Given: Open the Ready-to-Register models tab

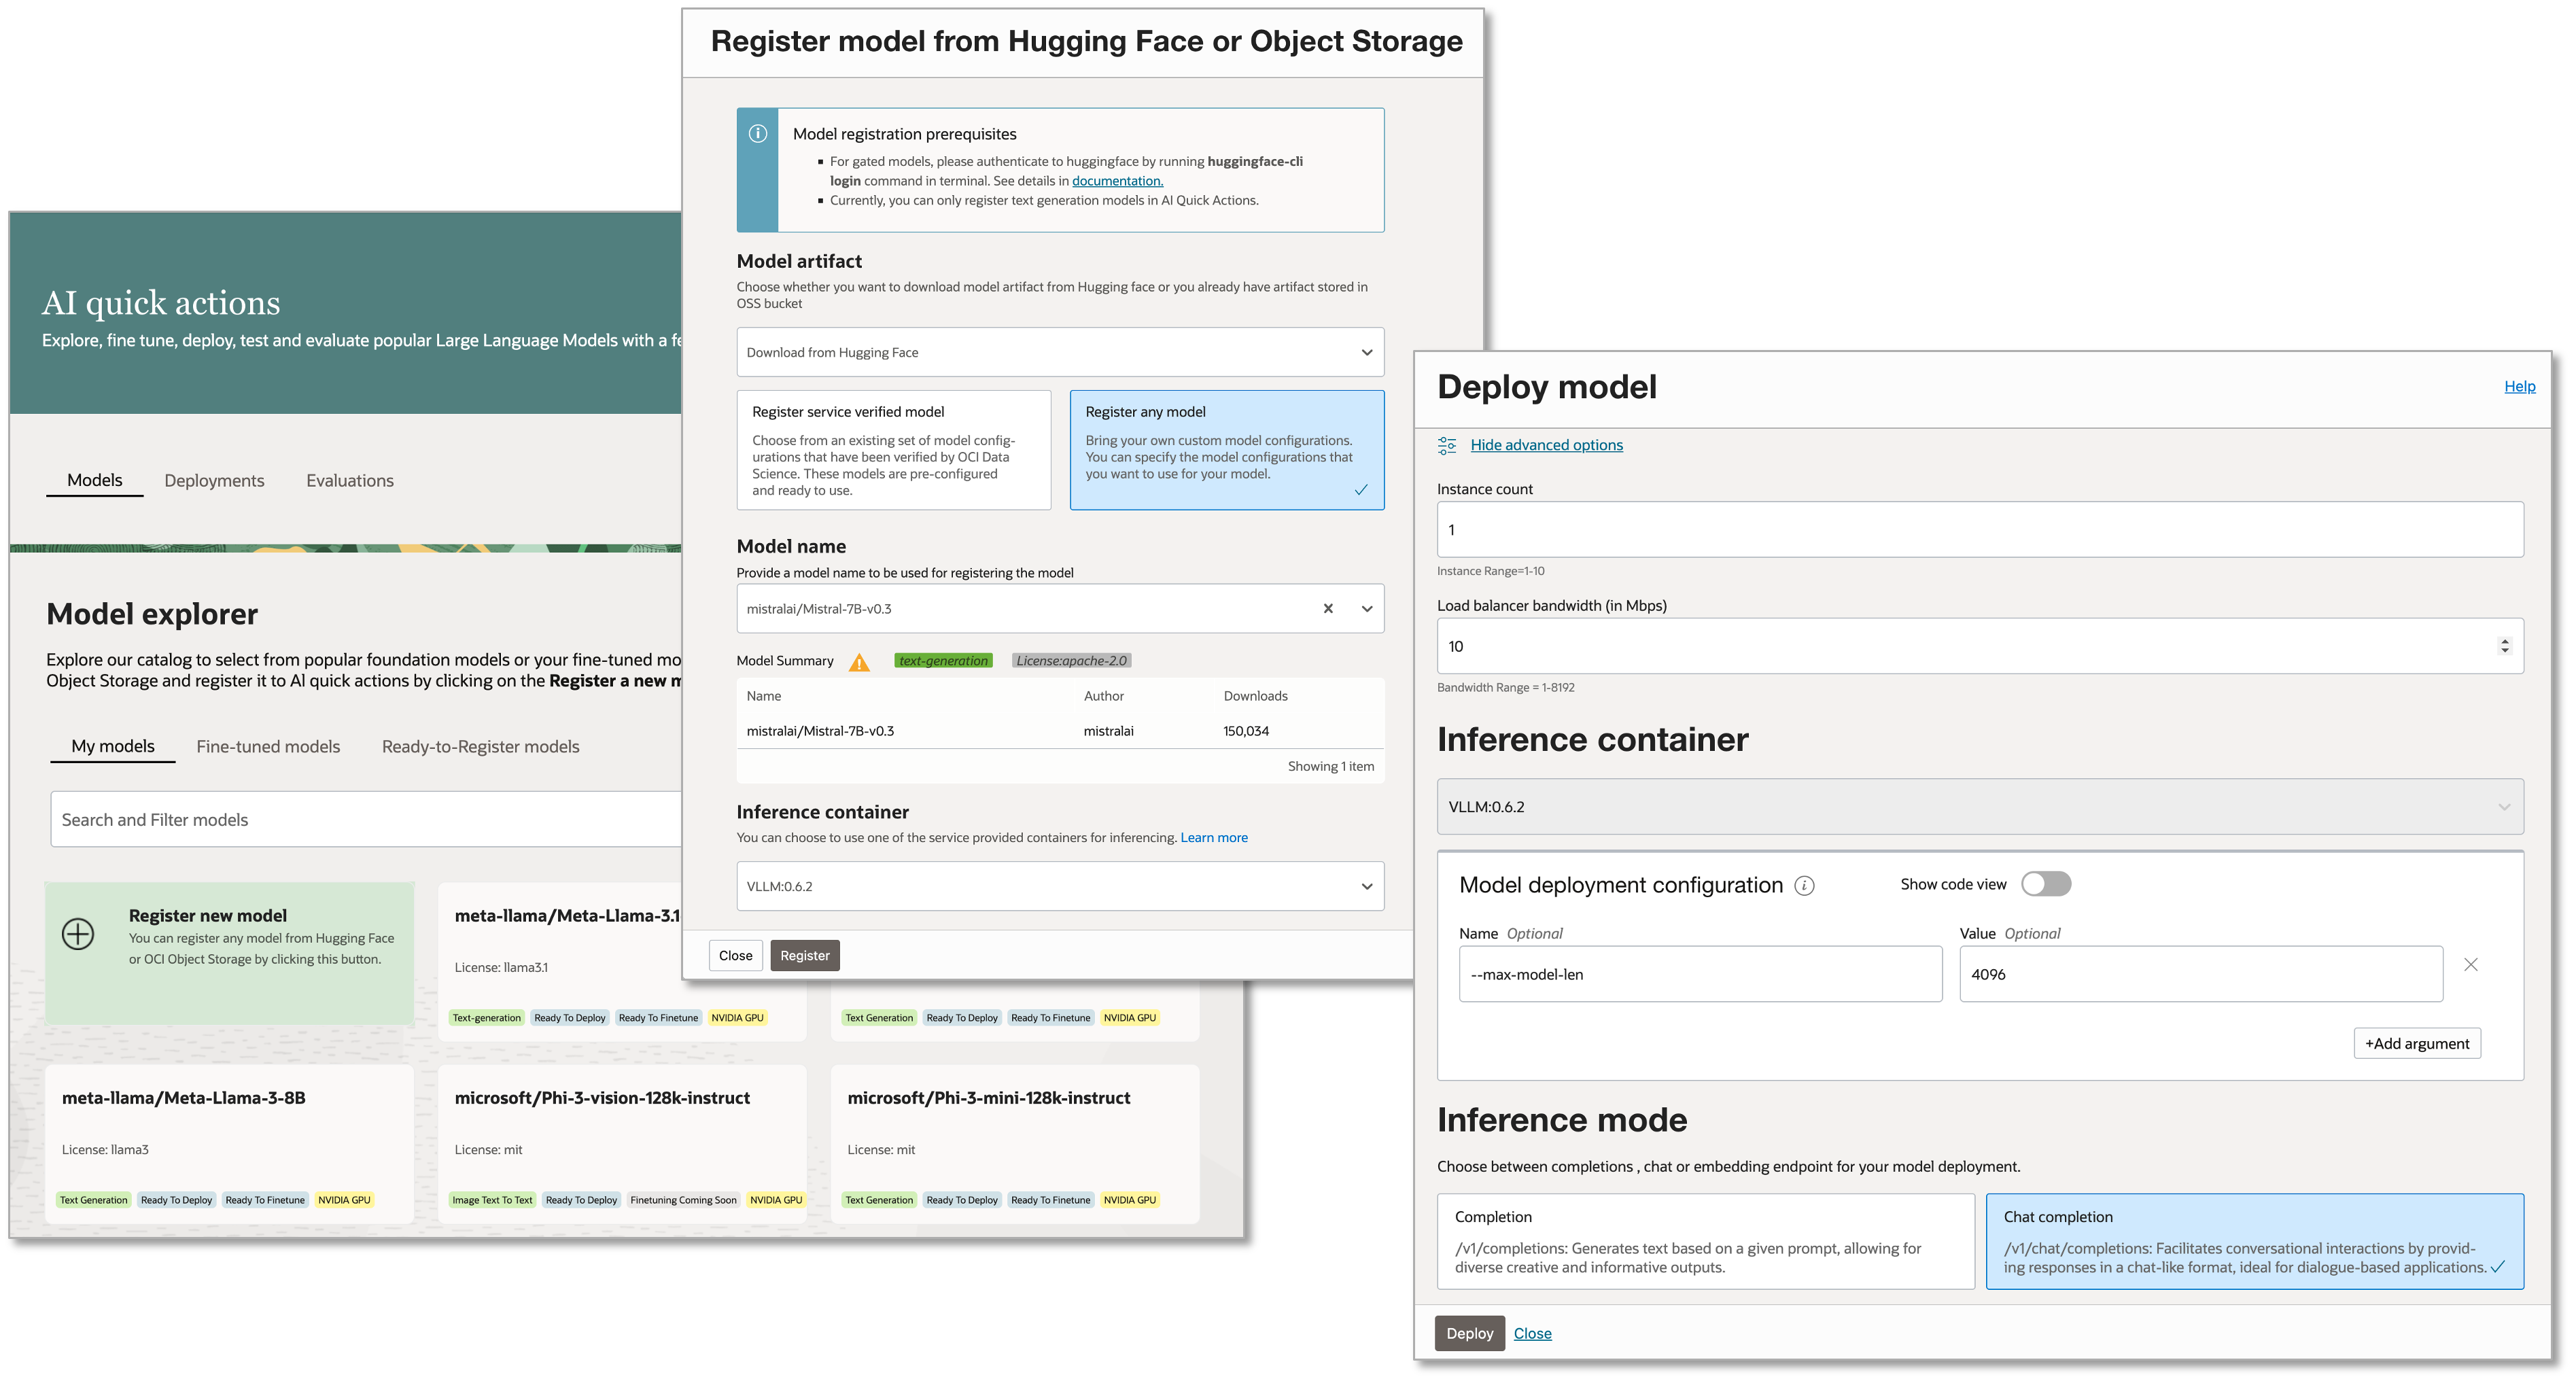Looking at the screenshot, I should pos(480,747).
